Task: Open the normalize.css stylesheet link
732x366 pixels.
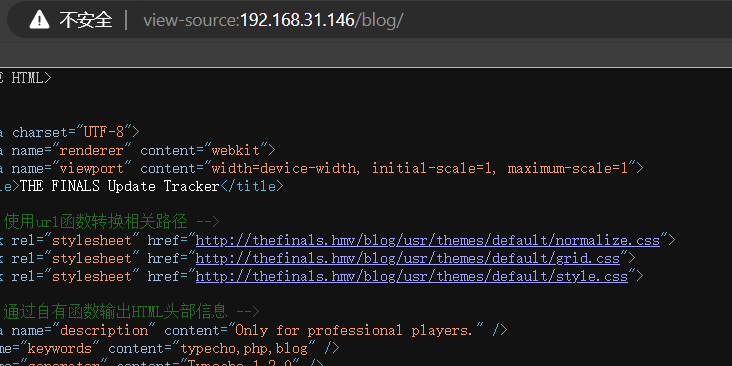Action: click(x=428, y=240)
